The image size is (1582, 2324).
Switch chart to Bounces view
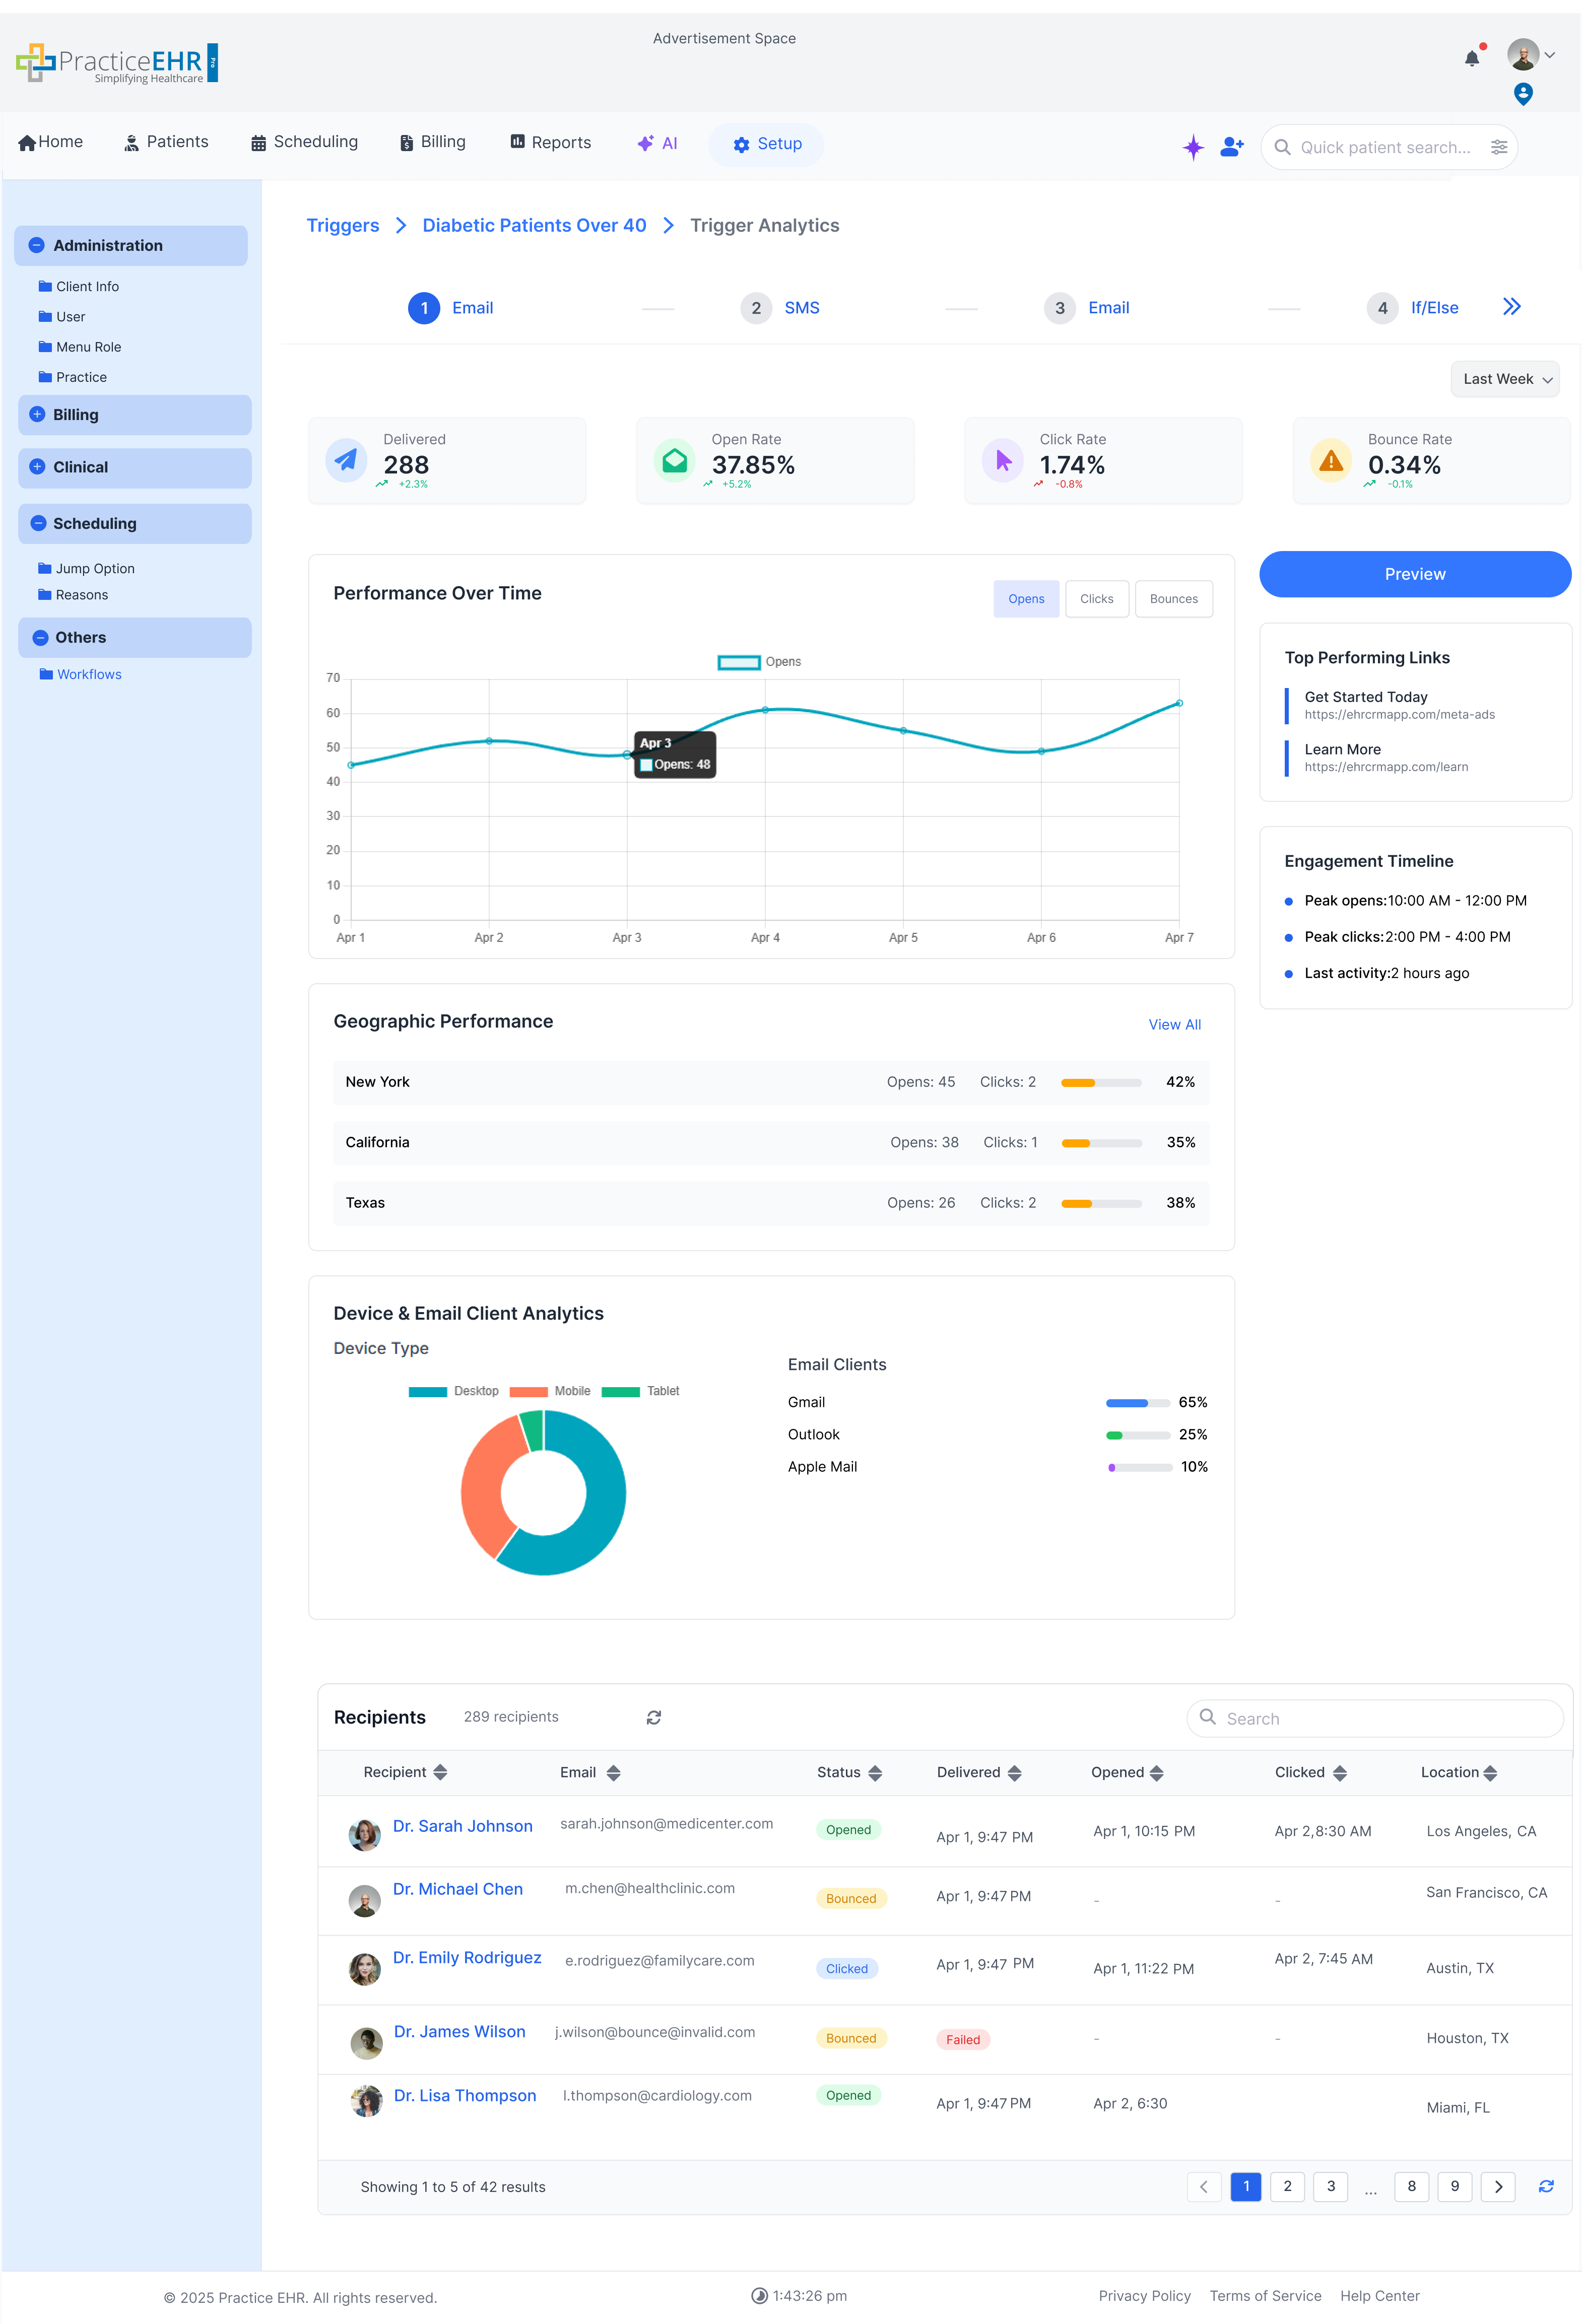(1173, 598)
